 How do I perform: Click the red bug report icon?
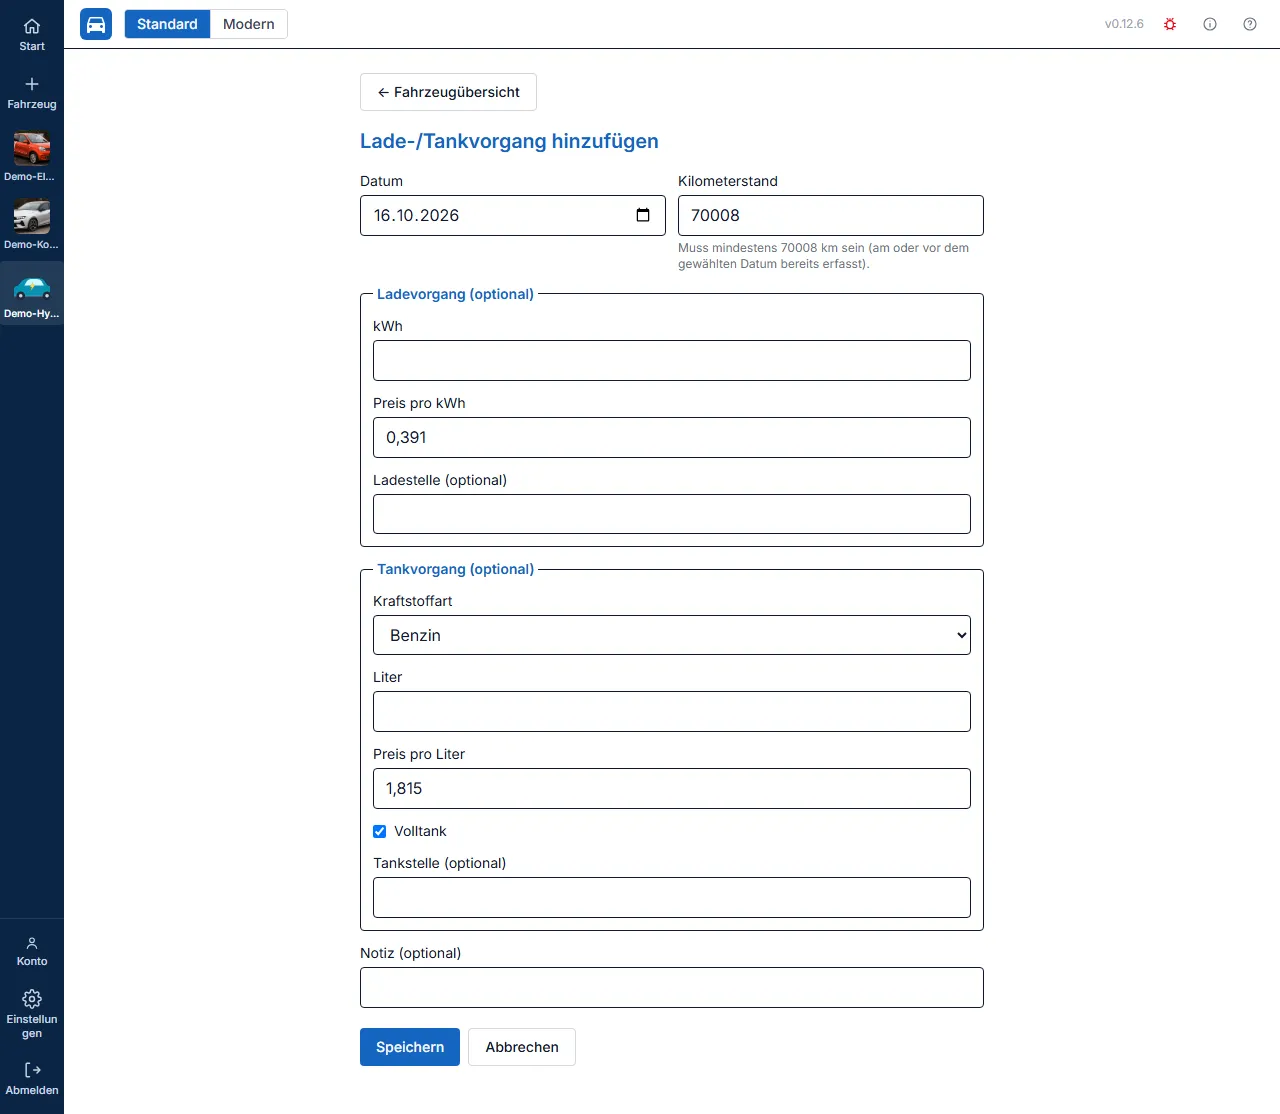(1170, 24)
